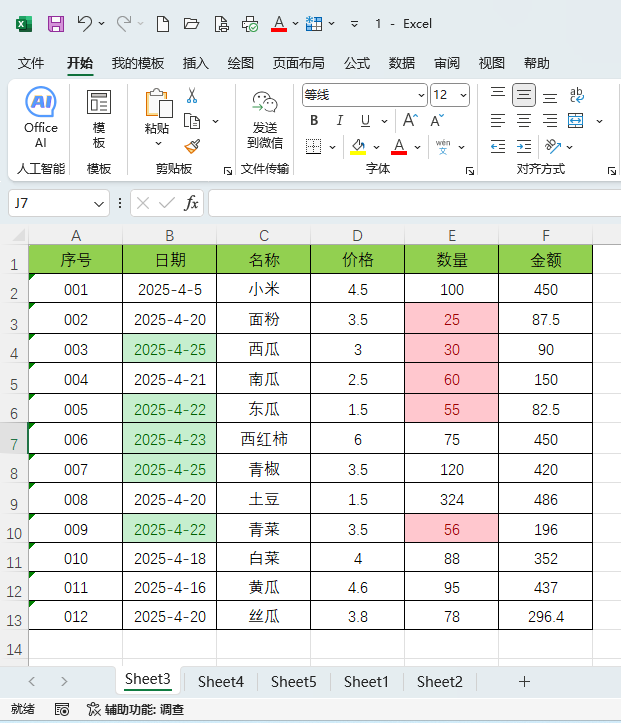Switch to the 插入 ribbon tab
Screen dimensions: 621x723
(x=195, y=63)
